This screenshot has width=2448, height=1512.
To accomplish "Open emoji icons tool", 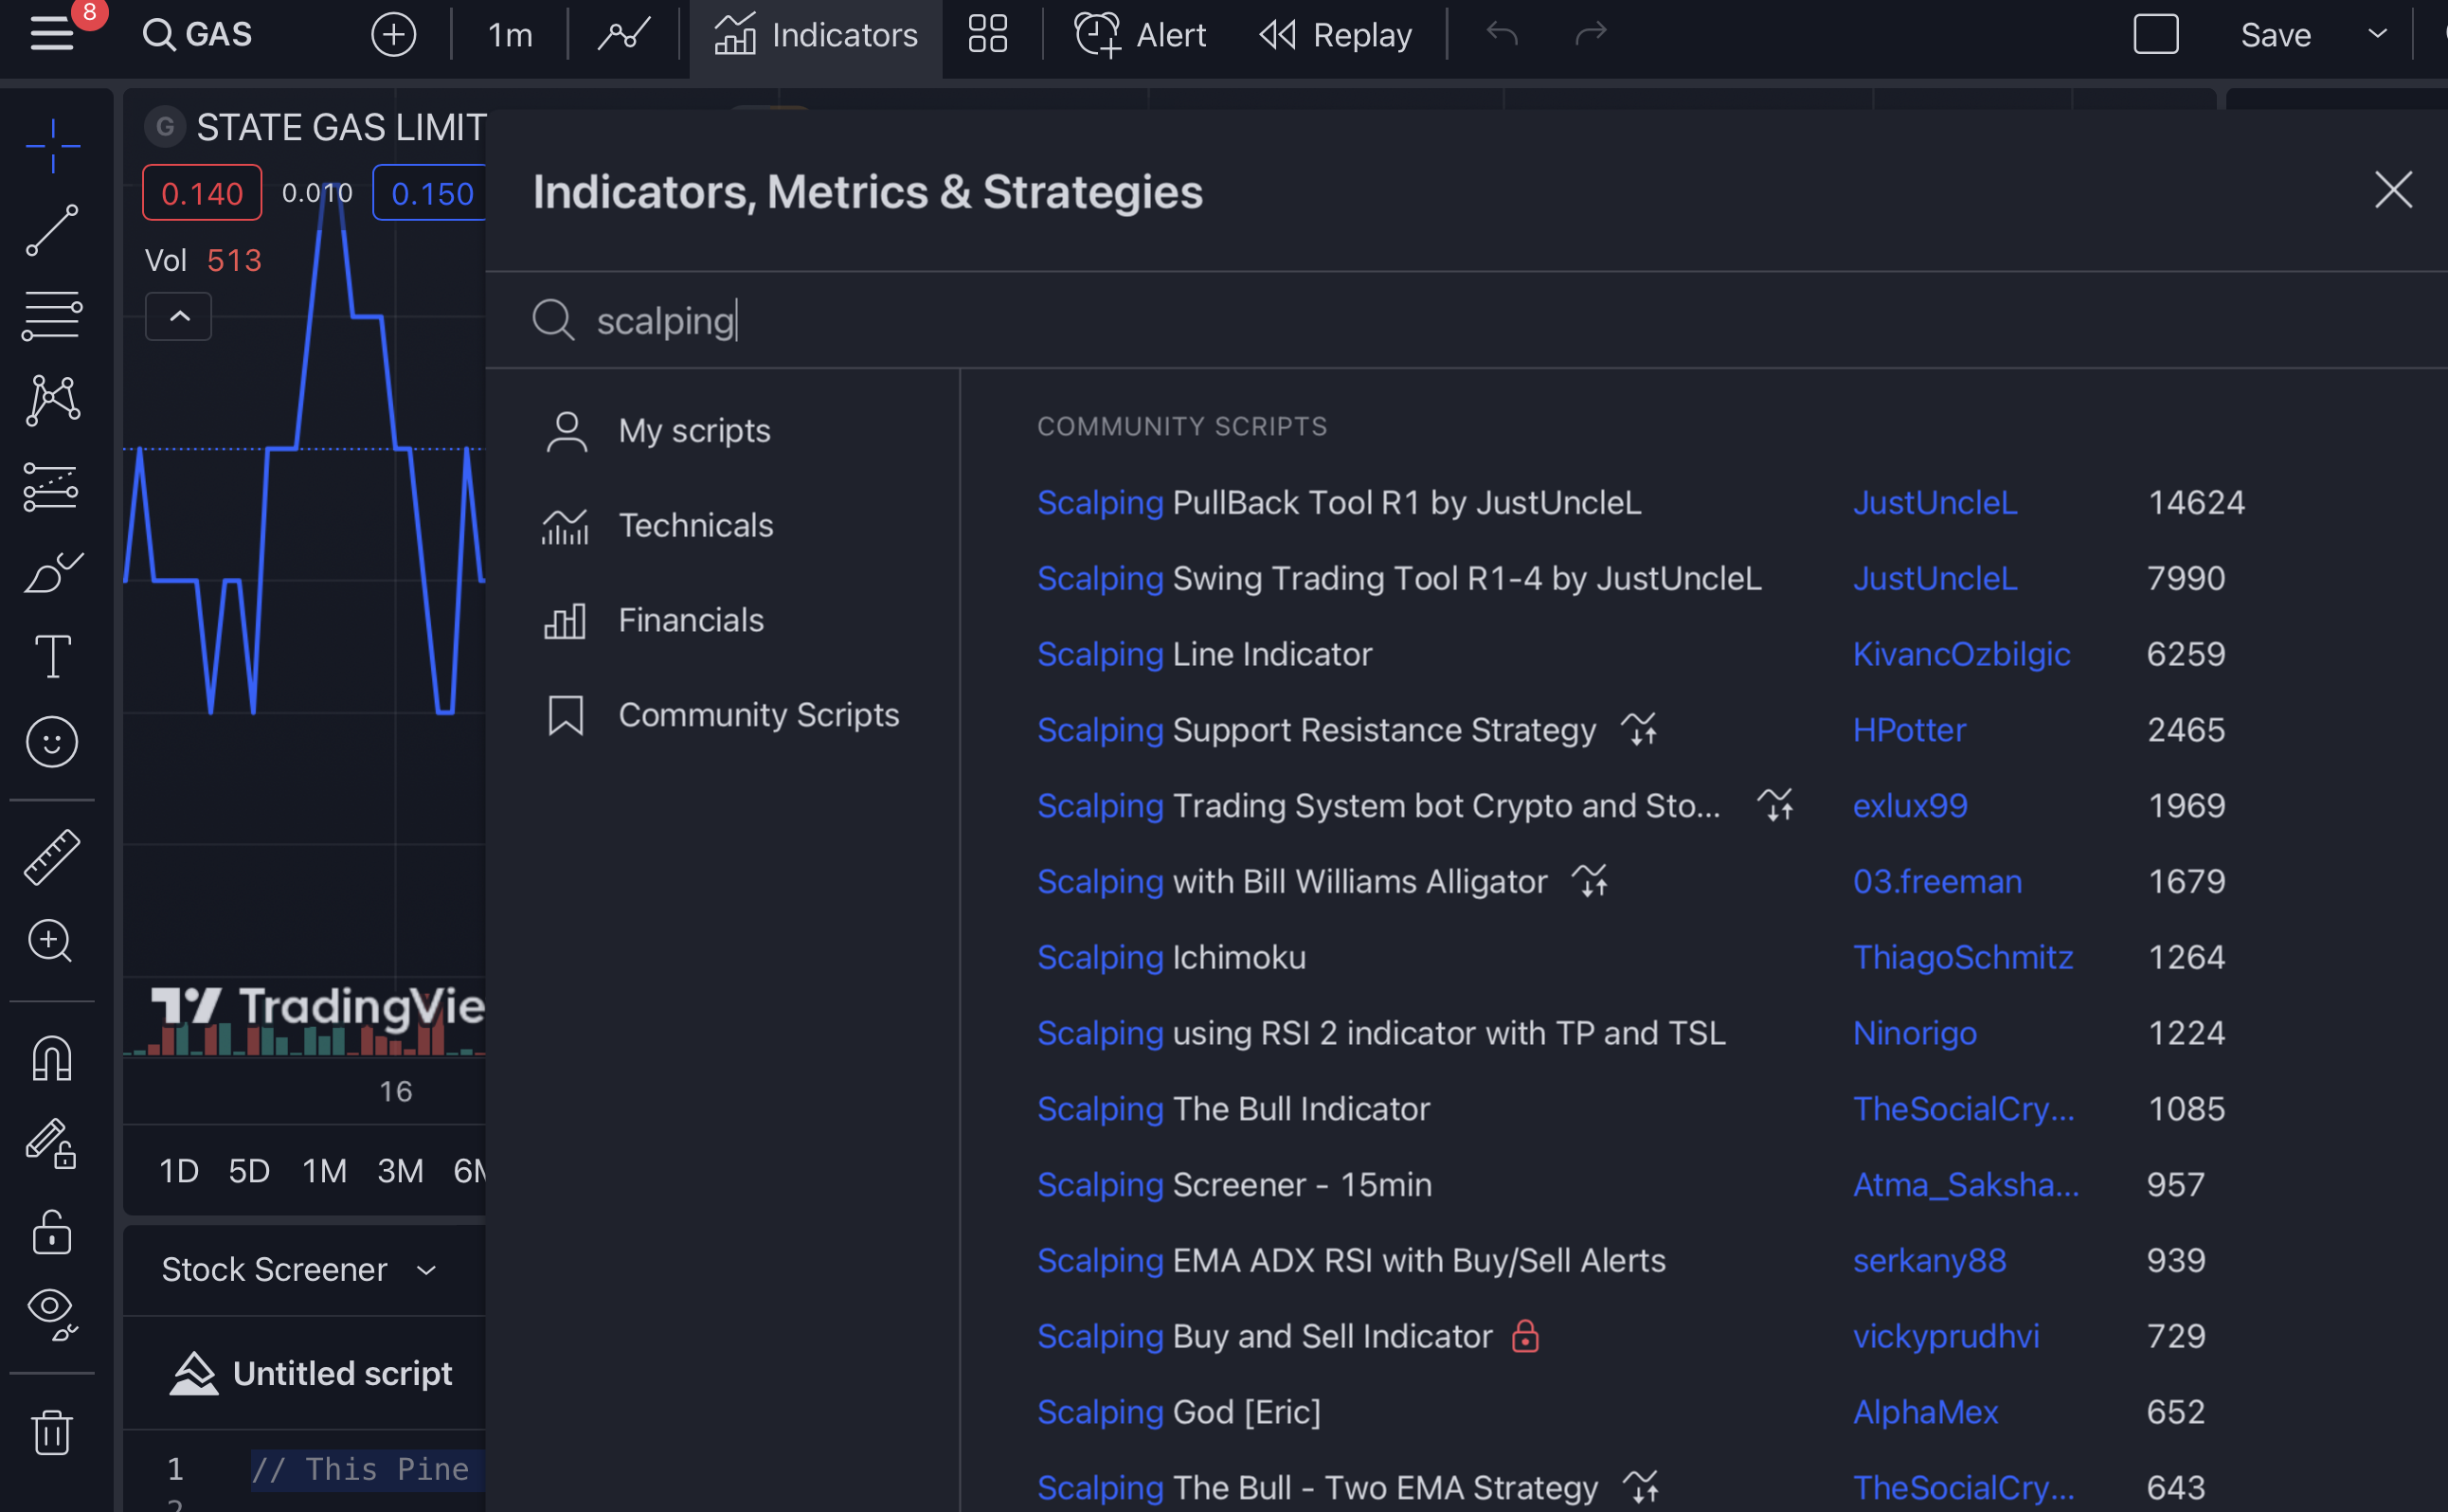I will click(52, 742).
